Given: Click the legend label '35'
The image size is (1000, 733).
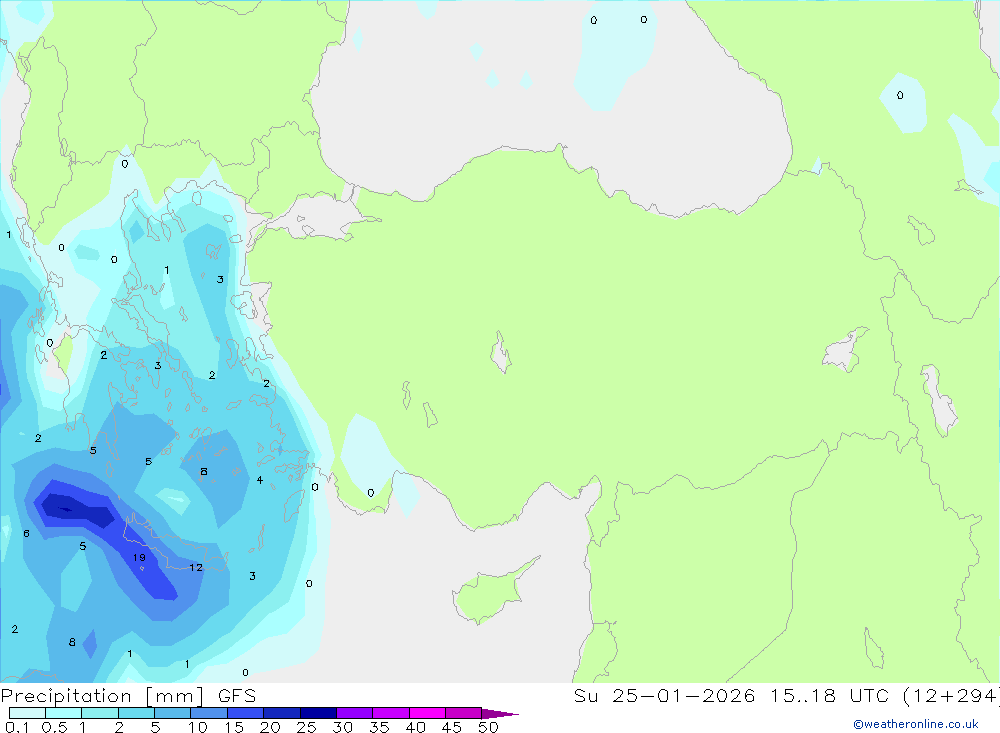Looking at the screenshot, I should [379, 727].
